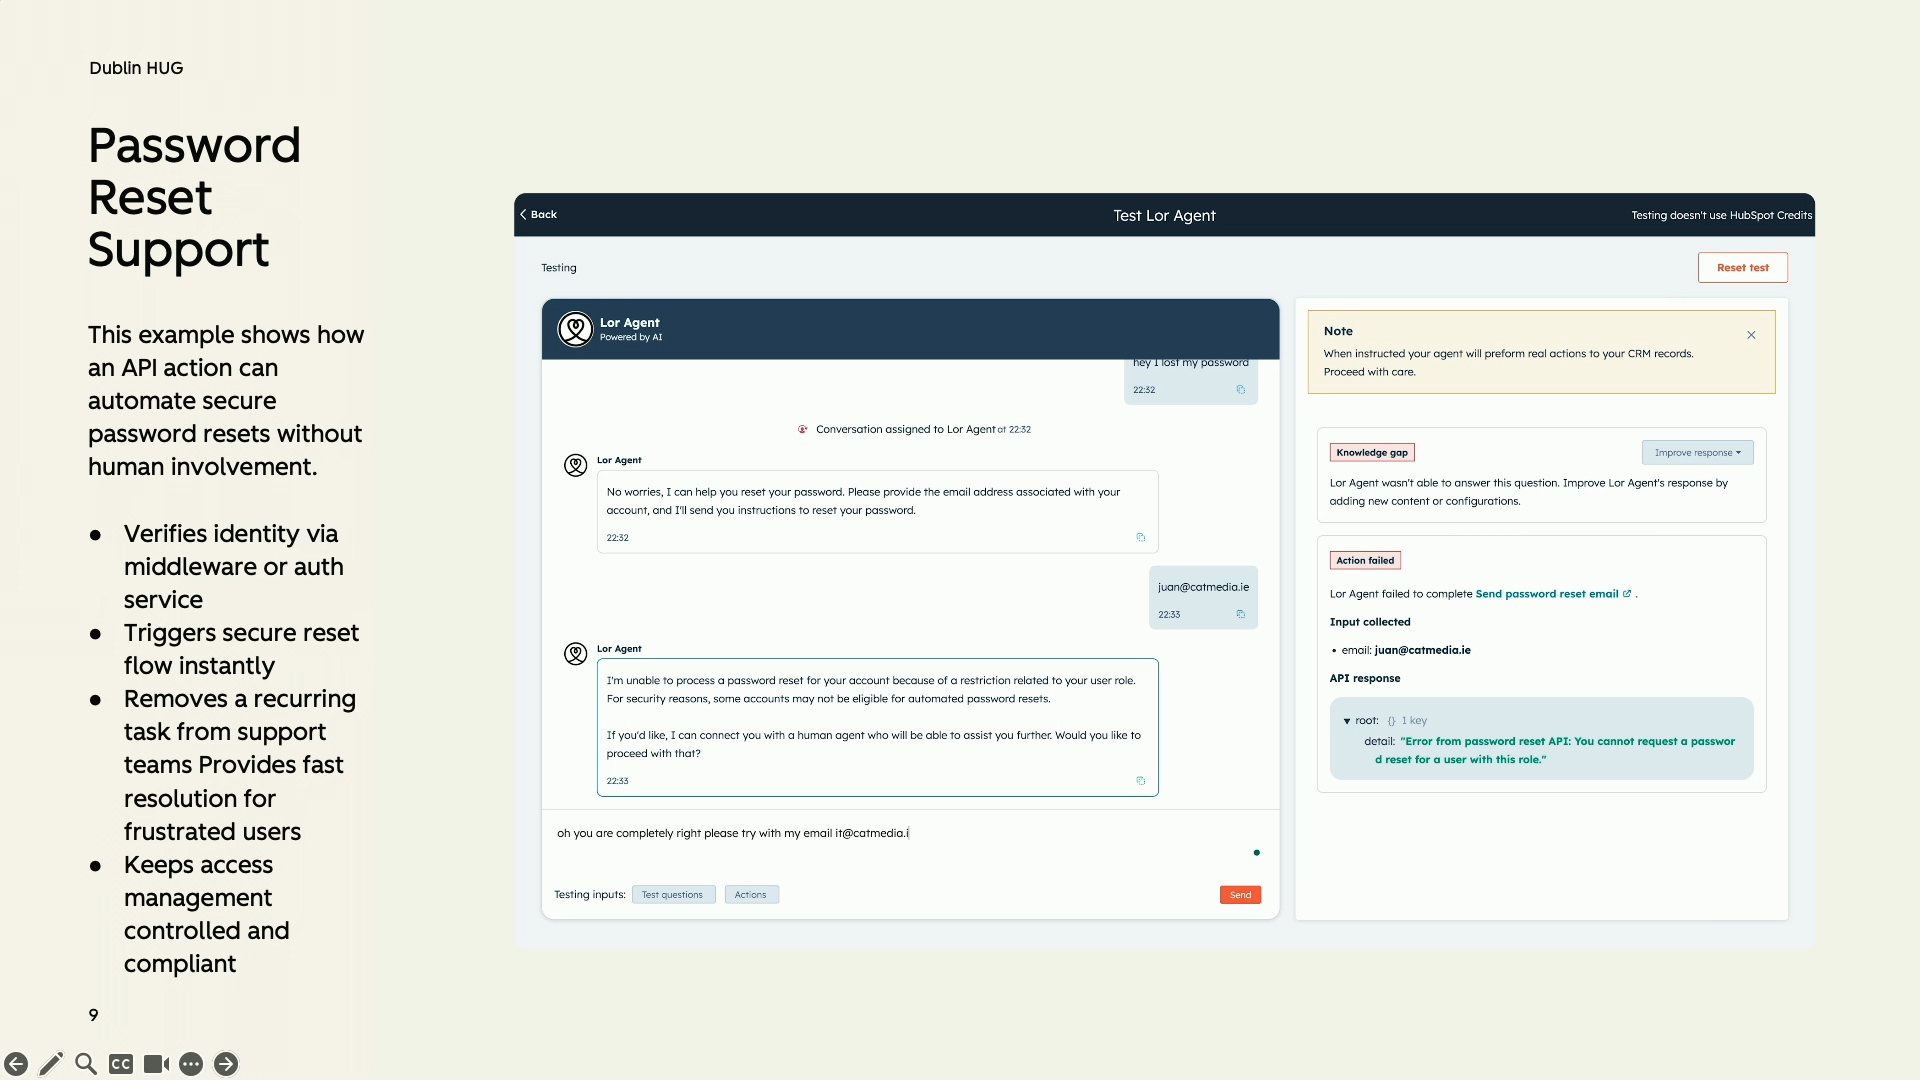The height and width of the screenshot is (1080, 1920).
Task: Click the orange Send button
Action: click(1240, 895)
